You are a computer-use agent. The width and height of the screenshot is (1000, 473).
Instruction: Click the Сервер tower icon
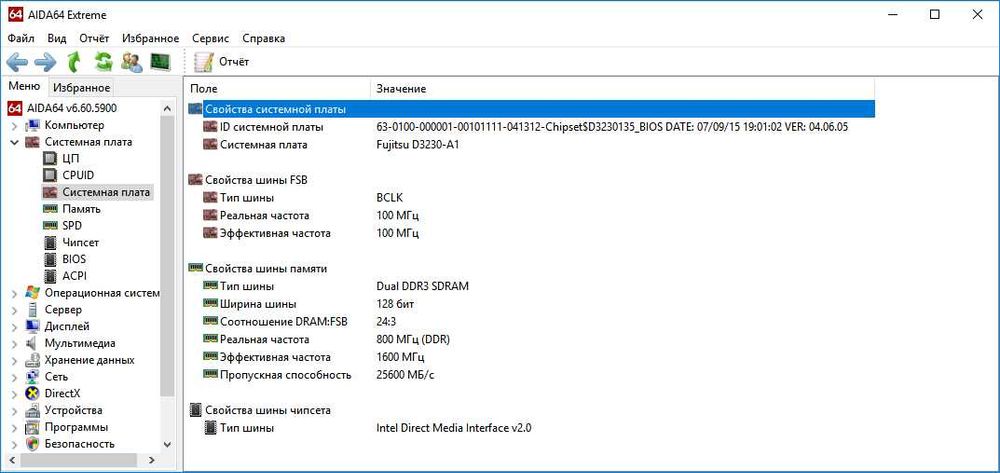pos(33,310)
